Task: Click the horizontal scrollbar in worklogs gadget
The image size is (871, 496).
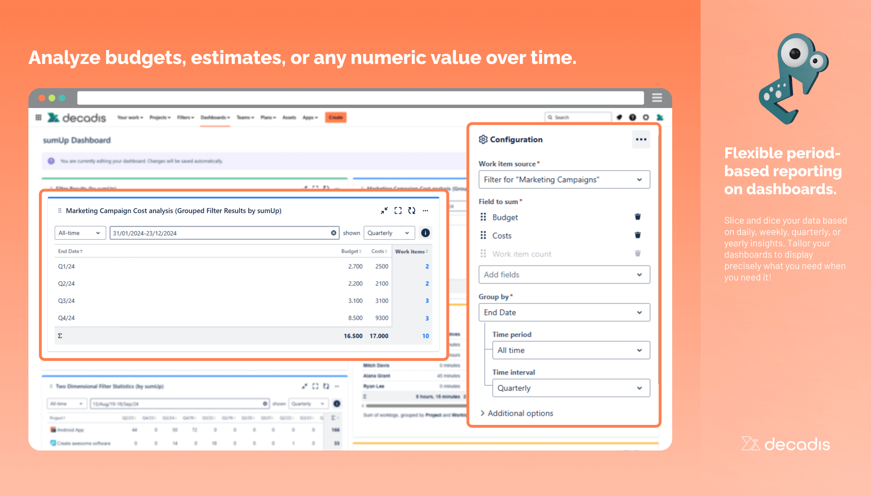Action: 414,406
